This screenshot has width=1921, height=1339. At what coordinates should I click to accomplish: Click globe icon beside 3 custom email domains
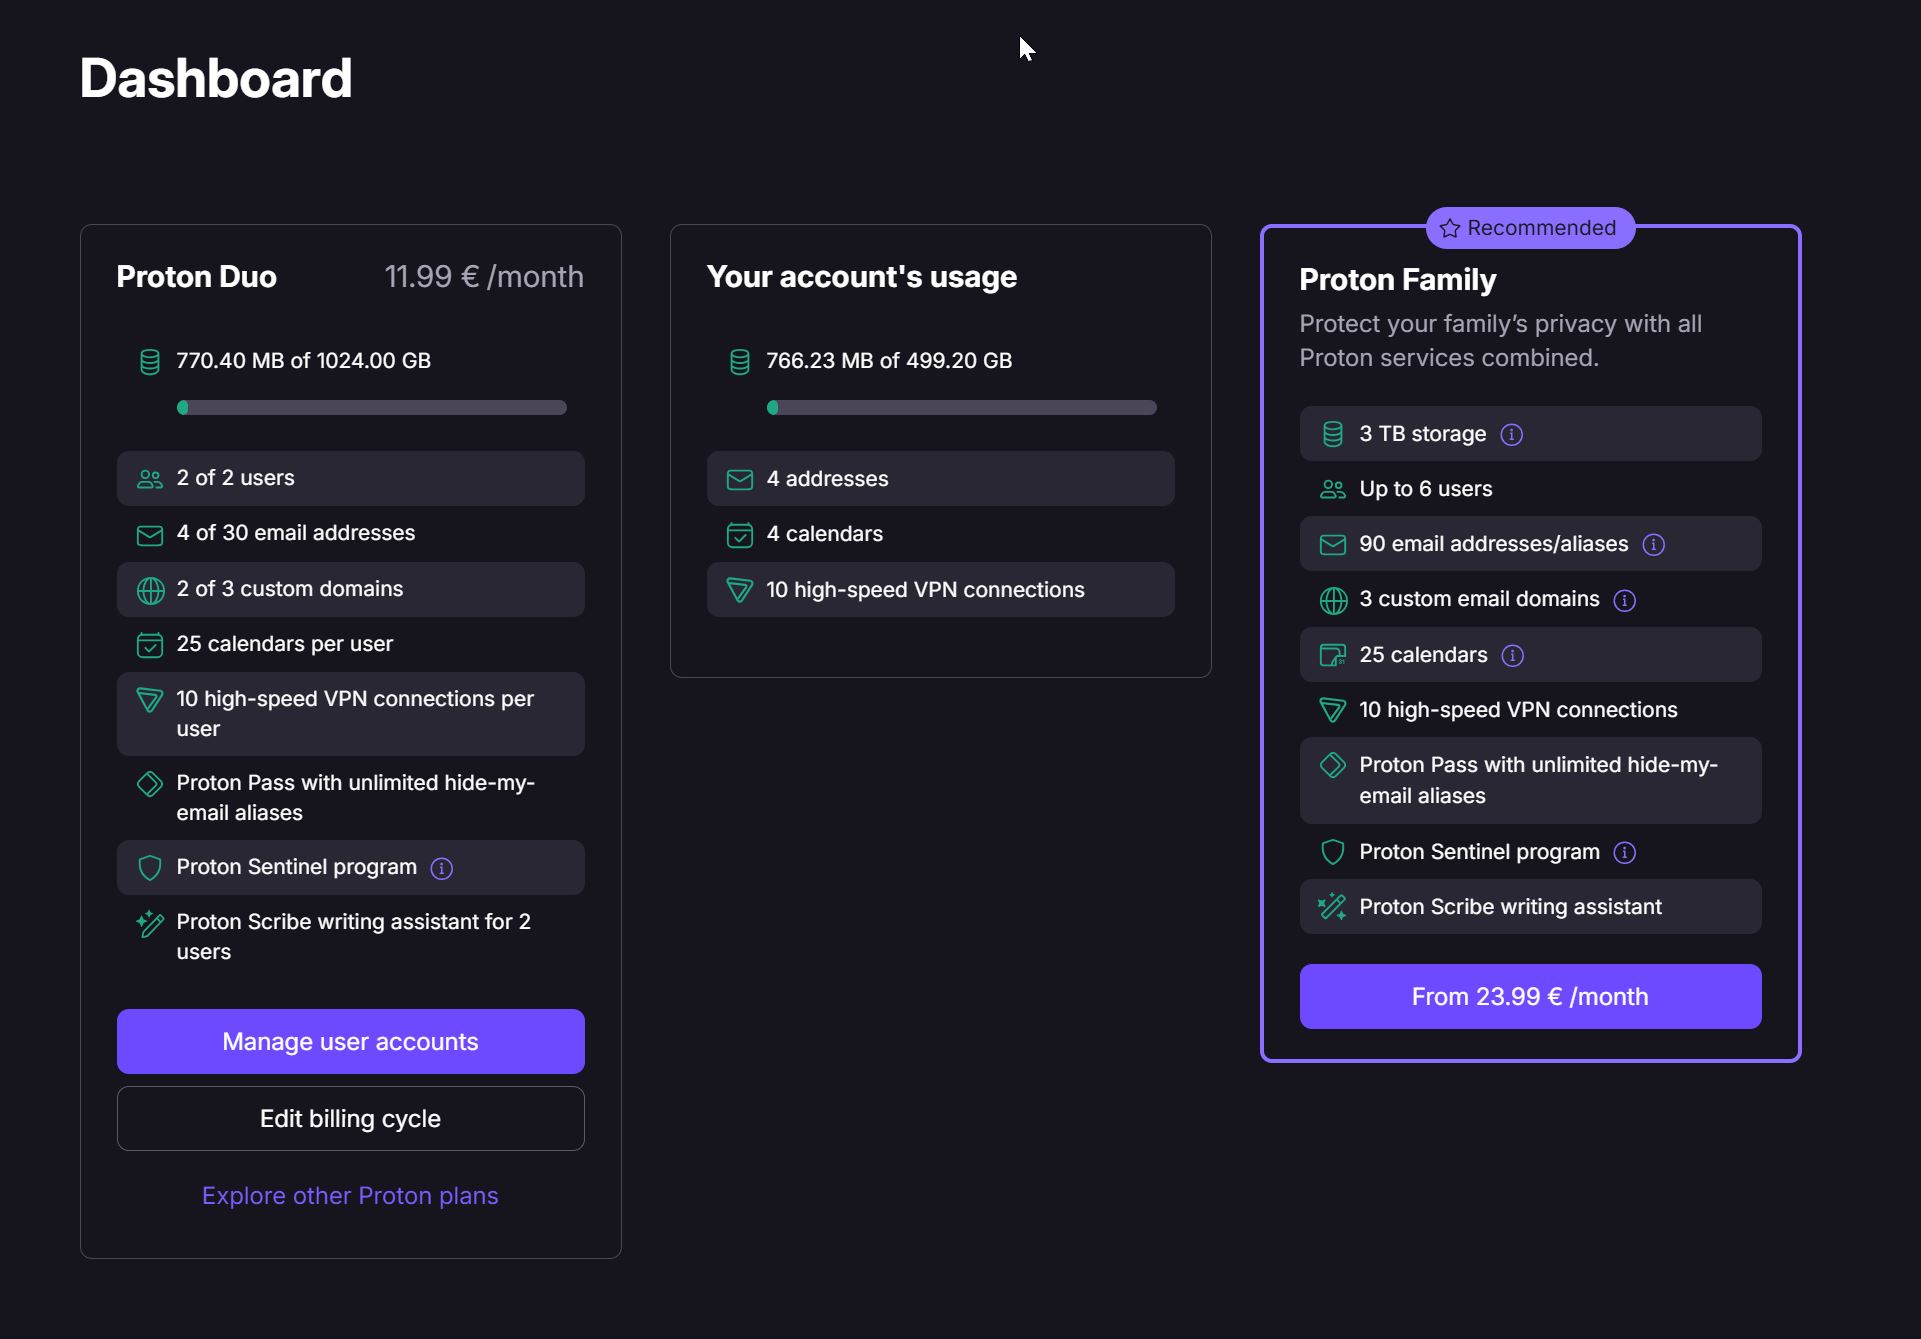(1333, 601)
